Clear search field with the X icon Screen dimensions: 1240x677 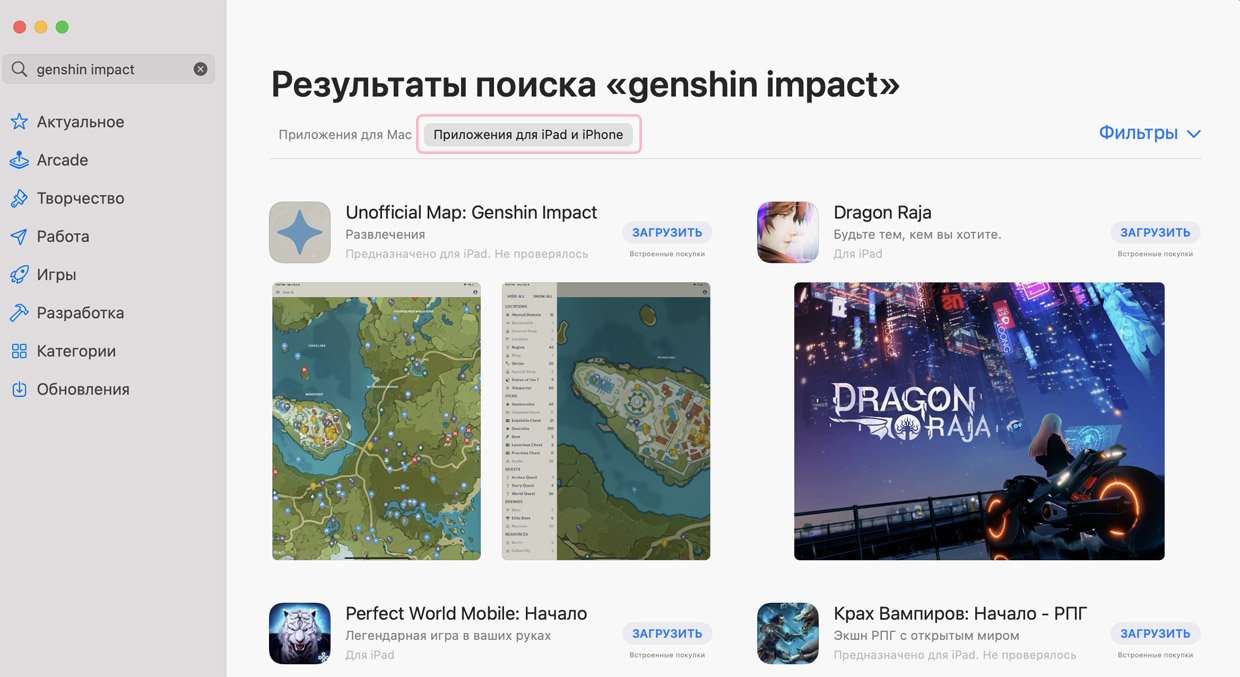200,69
